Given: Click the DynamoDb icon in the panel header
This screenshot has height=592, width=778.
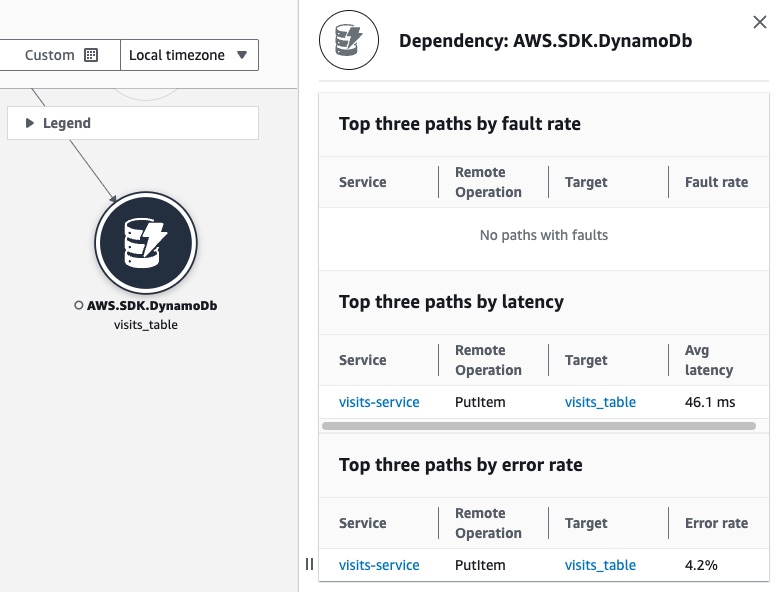Looking at the screenshot, I should click(x=348, y=40).
